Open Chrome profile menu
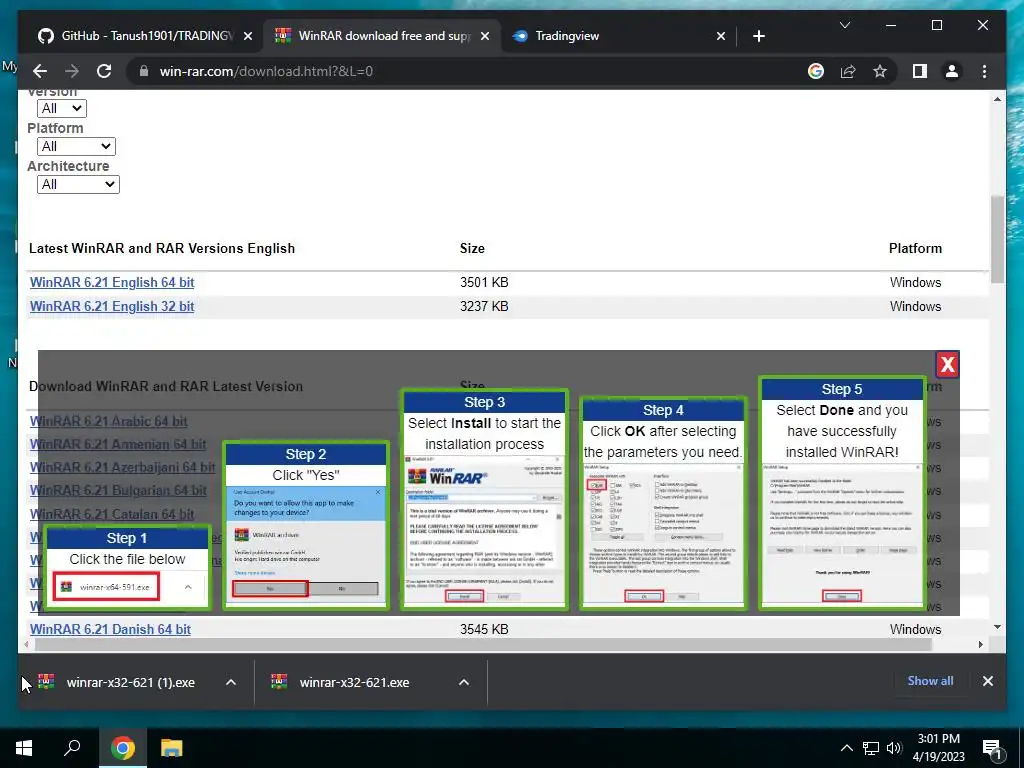 952,71
